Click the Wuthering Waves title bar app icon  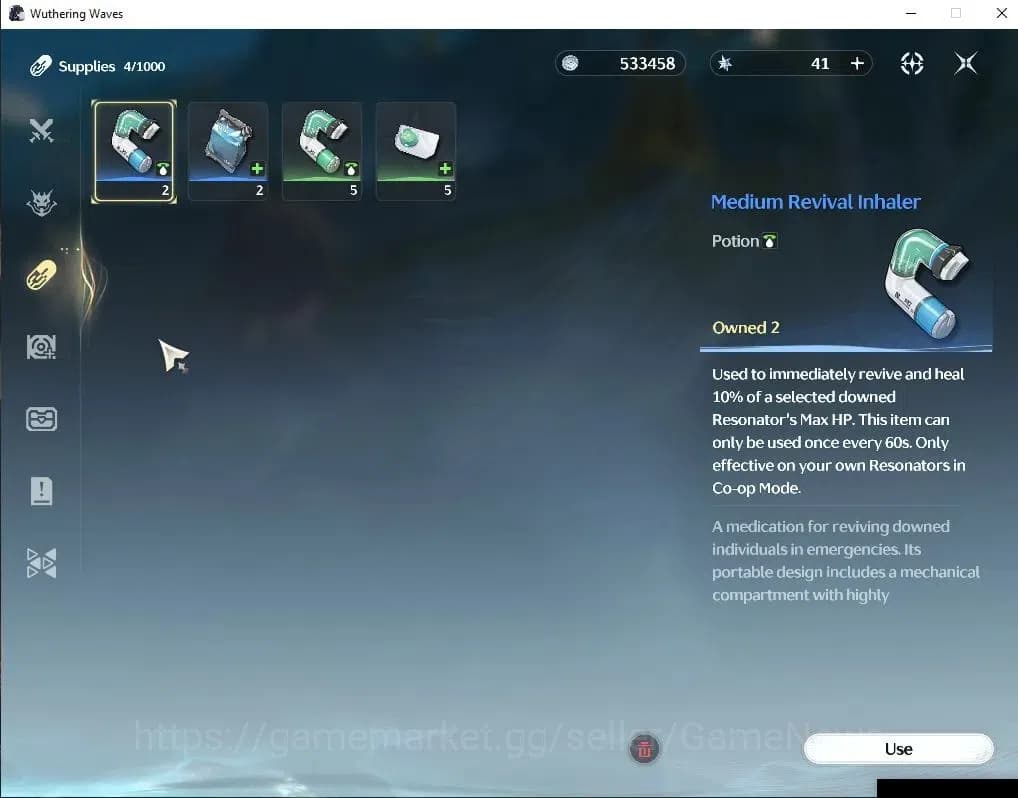pyautogui.click(x=16, y=14)
